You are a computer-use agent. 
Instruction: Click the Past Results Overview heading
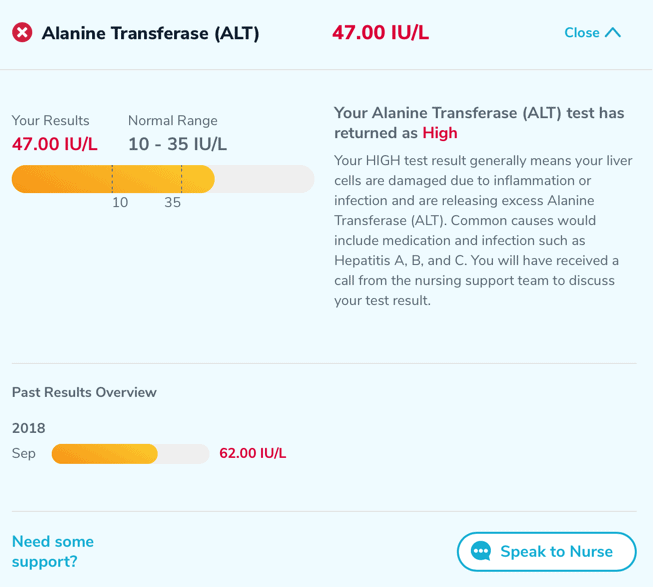(x=84, y=392)
